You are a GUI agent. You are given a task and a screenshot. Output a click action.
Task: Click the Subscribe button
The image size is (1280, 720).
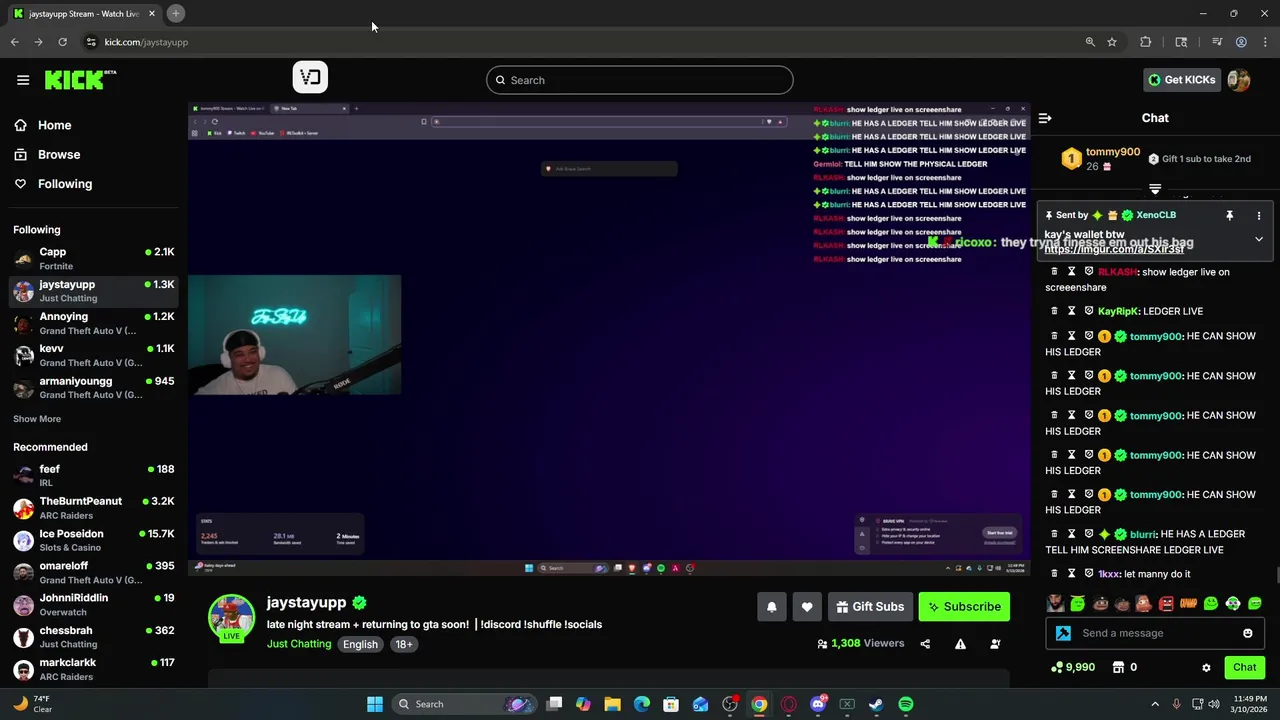pyautogui.click(x=964, y=607)
